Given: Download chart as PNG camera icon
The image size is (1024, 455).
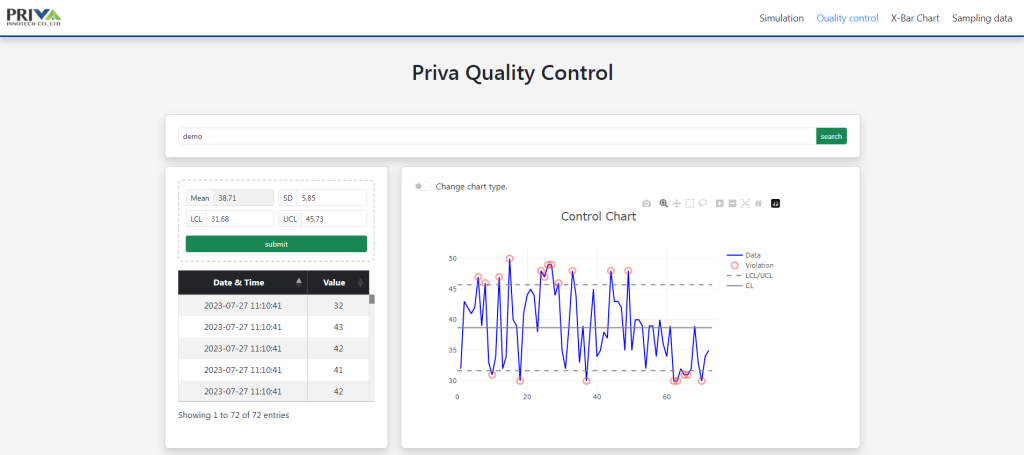Looking at the screenshot, I should click(647, 203).
